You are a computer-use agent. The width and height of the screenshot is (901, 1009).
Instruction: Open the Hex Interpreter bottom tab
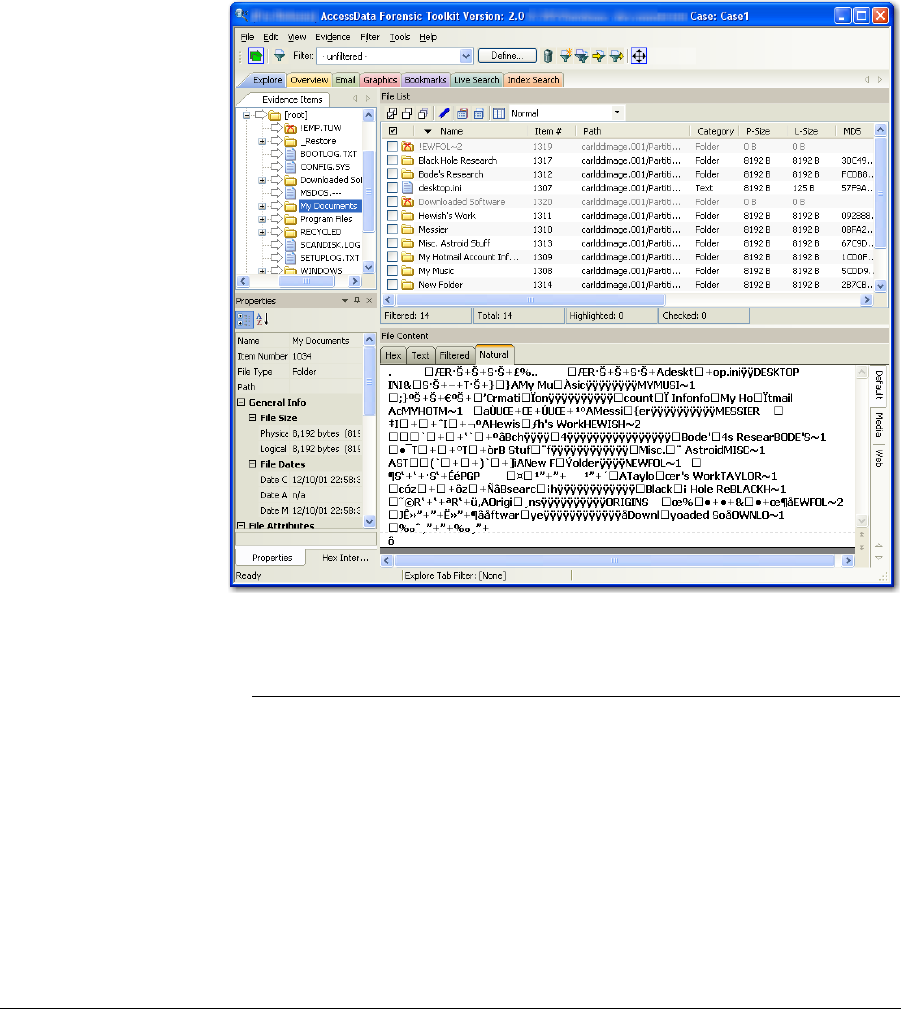pyautogui.click(x=346, y=558)
